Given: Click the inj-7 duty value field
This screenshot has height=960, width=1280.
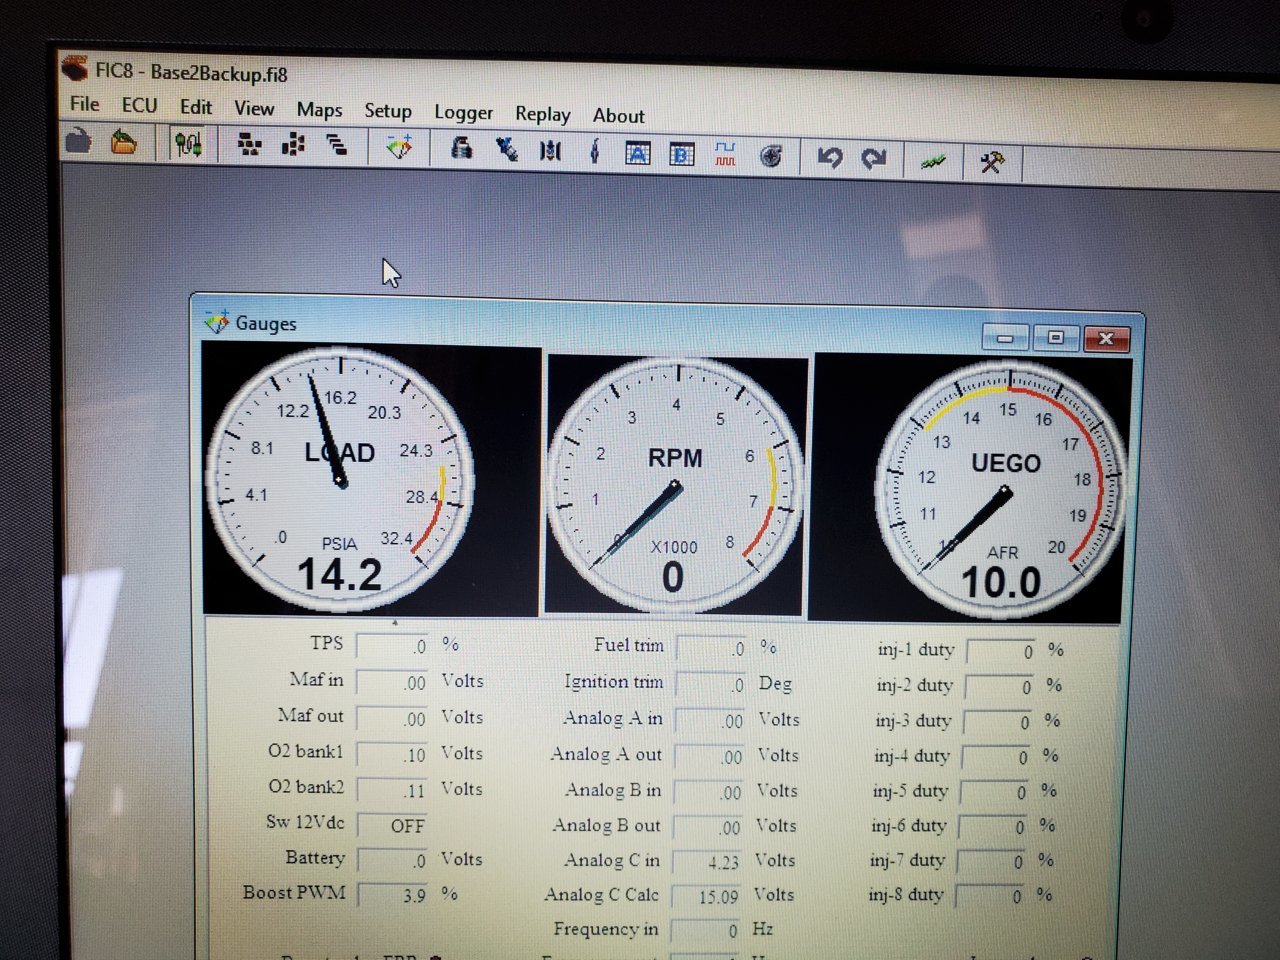Looking at the screenshot, I should 992,861.
